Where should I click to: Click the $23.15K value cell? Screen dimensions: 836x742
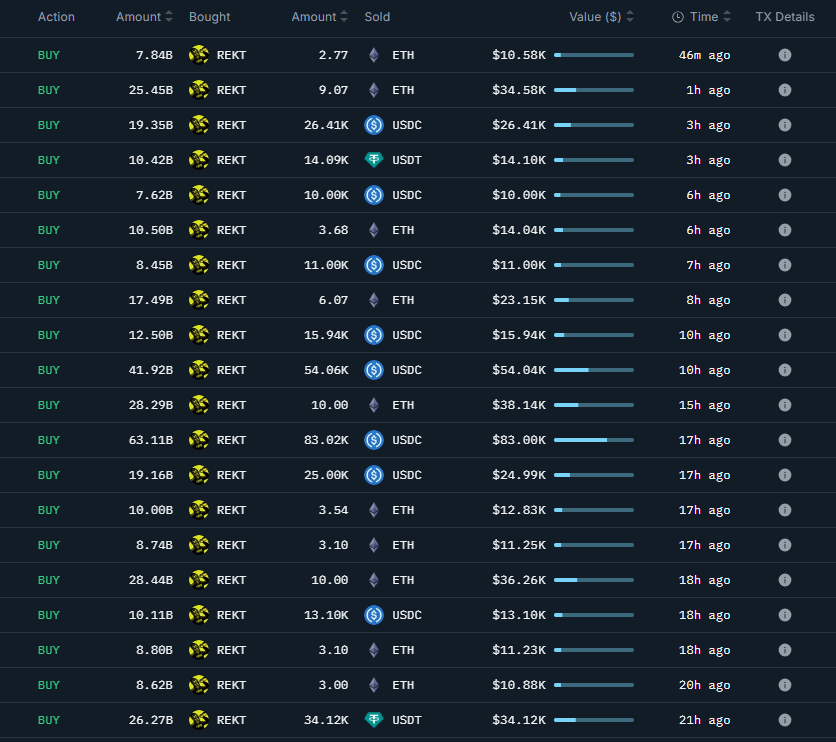pos(519,300)
